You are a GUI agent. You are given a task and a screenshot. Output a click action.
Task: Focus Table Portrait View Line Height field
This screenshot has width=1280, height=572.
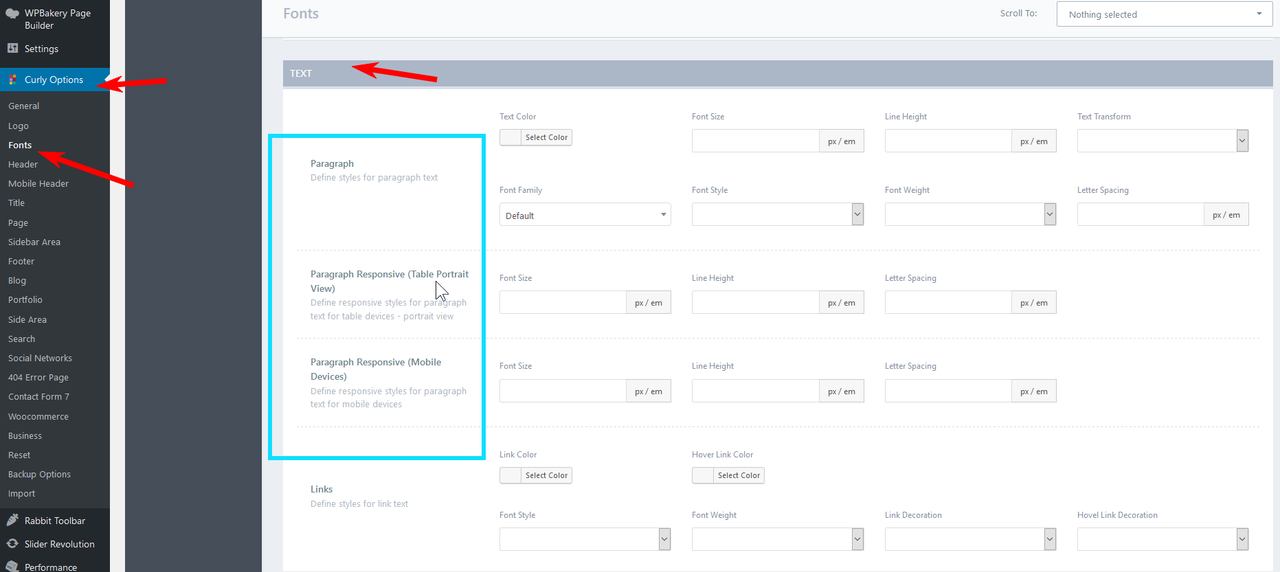[x=756, y=302]
